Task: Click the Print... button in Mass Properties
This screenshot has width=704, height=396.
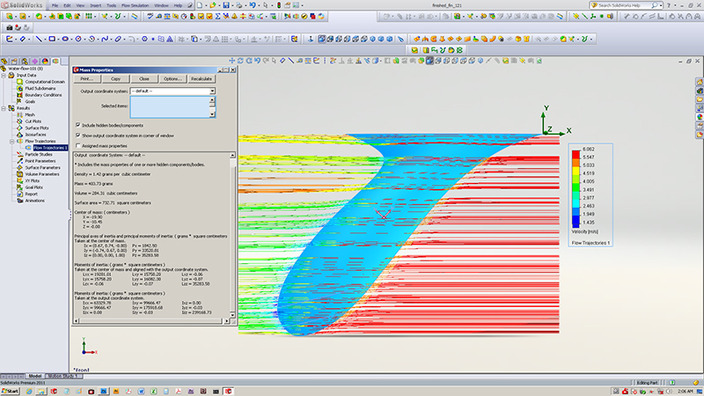Action: pos(87,79)
